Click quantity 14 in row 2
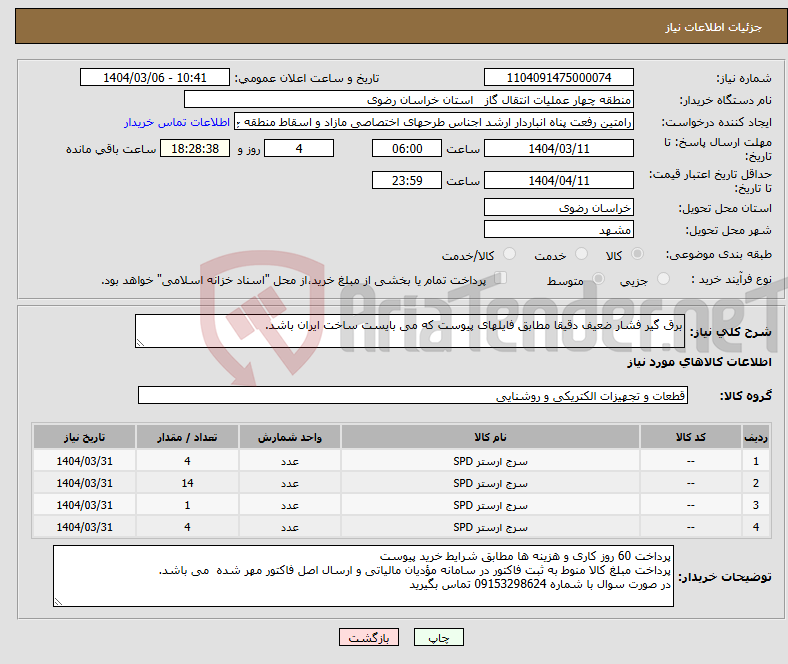 [x=187, y=483]
